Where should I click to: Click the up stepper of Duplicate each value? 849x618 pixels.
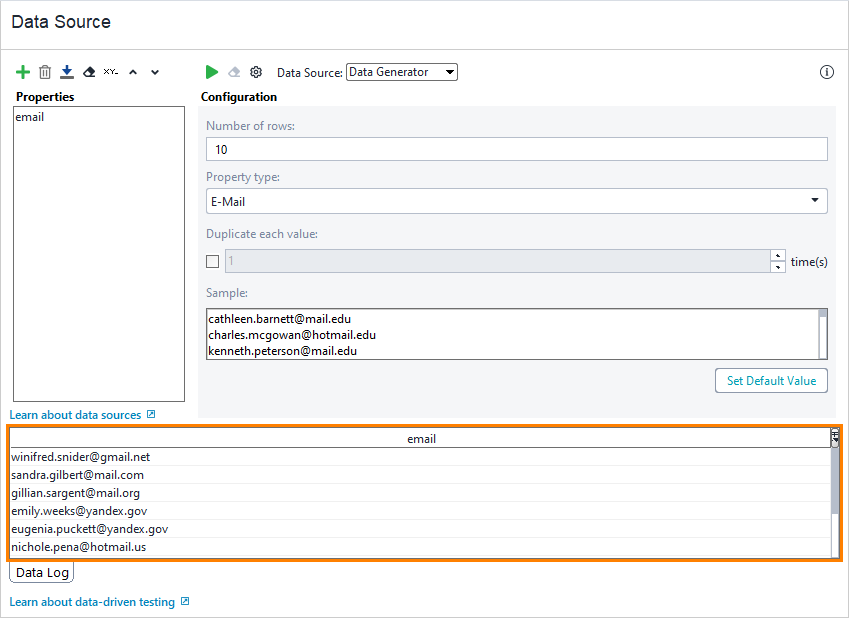point(778,255)
